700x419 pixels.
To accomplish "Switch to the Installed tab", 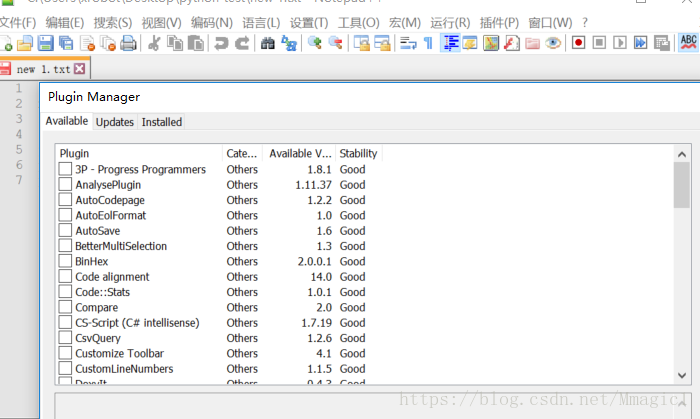I will pyautogui.click(x=162, y=122).
